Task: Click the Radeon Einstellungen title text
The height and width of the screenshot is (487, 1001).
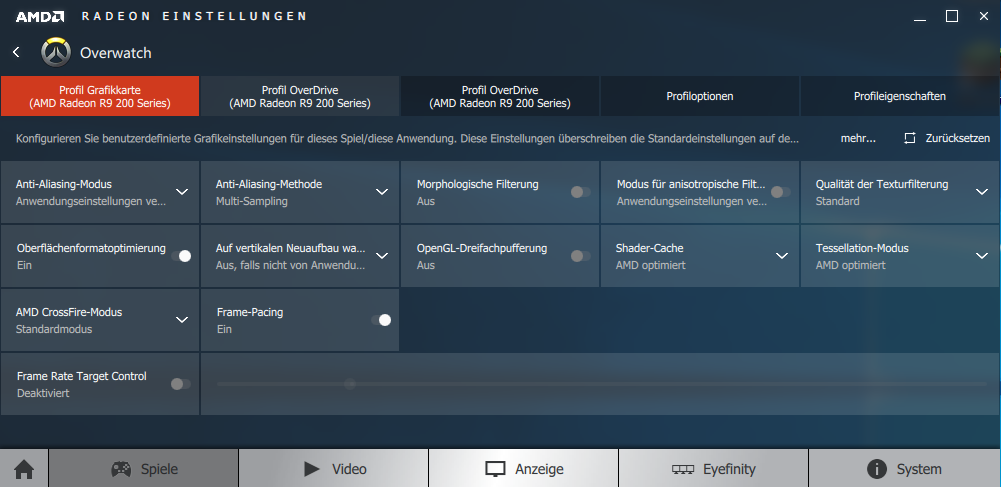Action: (194, 17)
